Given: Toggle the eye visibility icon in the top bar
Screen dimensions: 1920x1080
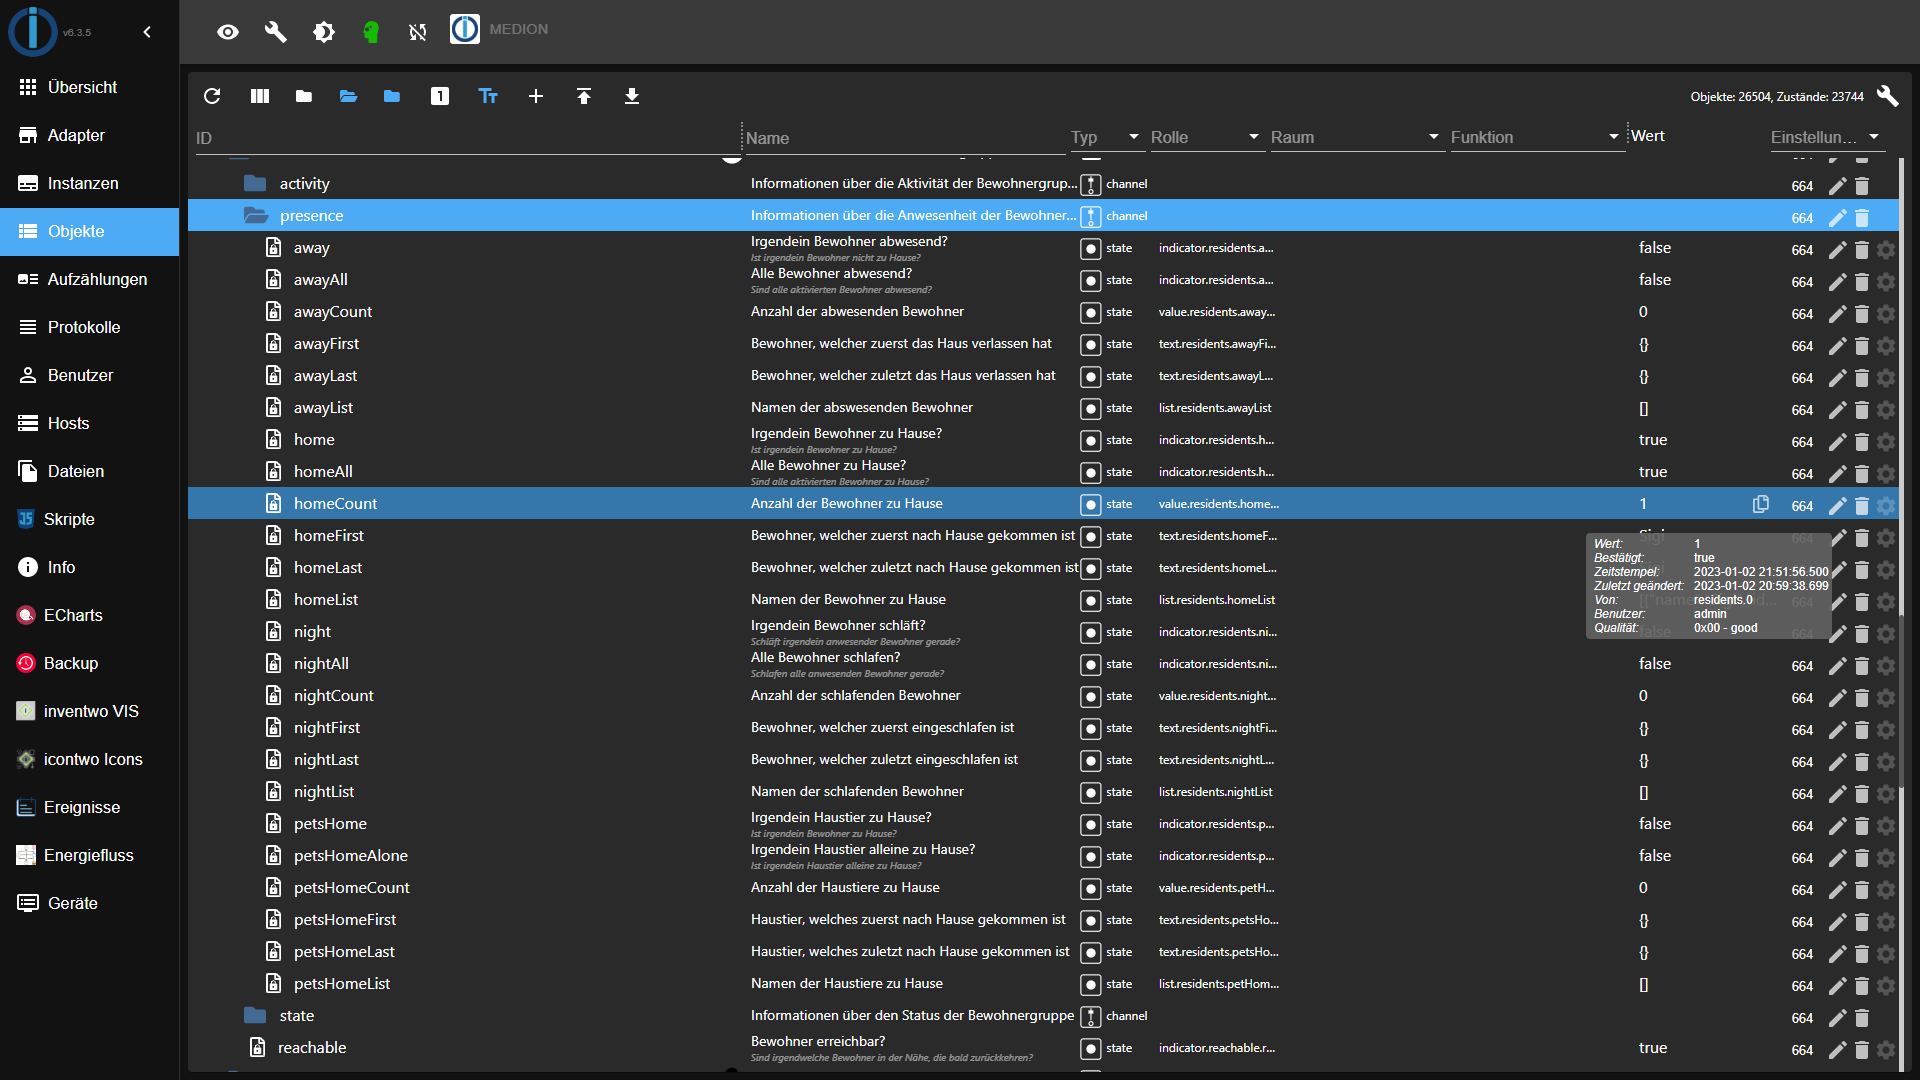Looking at the screenshot, I should tap(228, 32).
